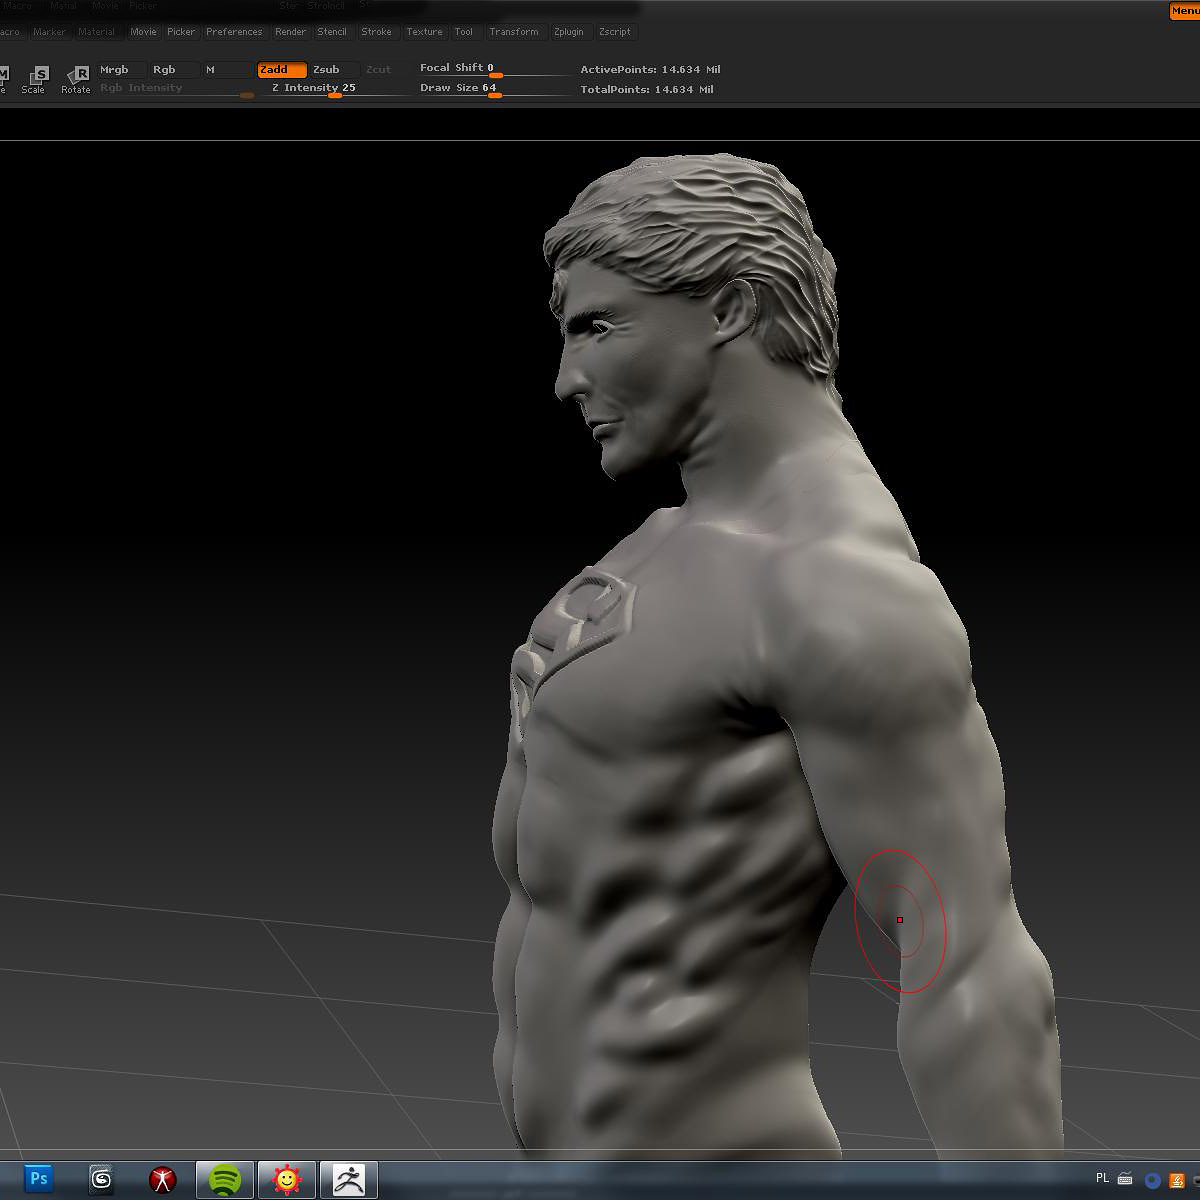The image size is (1200, 1200).
Task: Click the keyboard icon in system tray
Action: pos(1125,1179)
